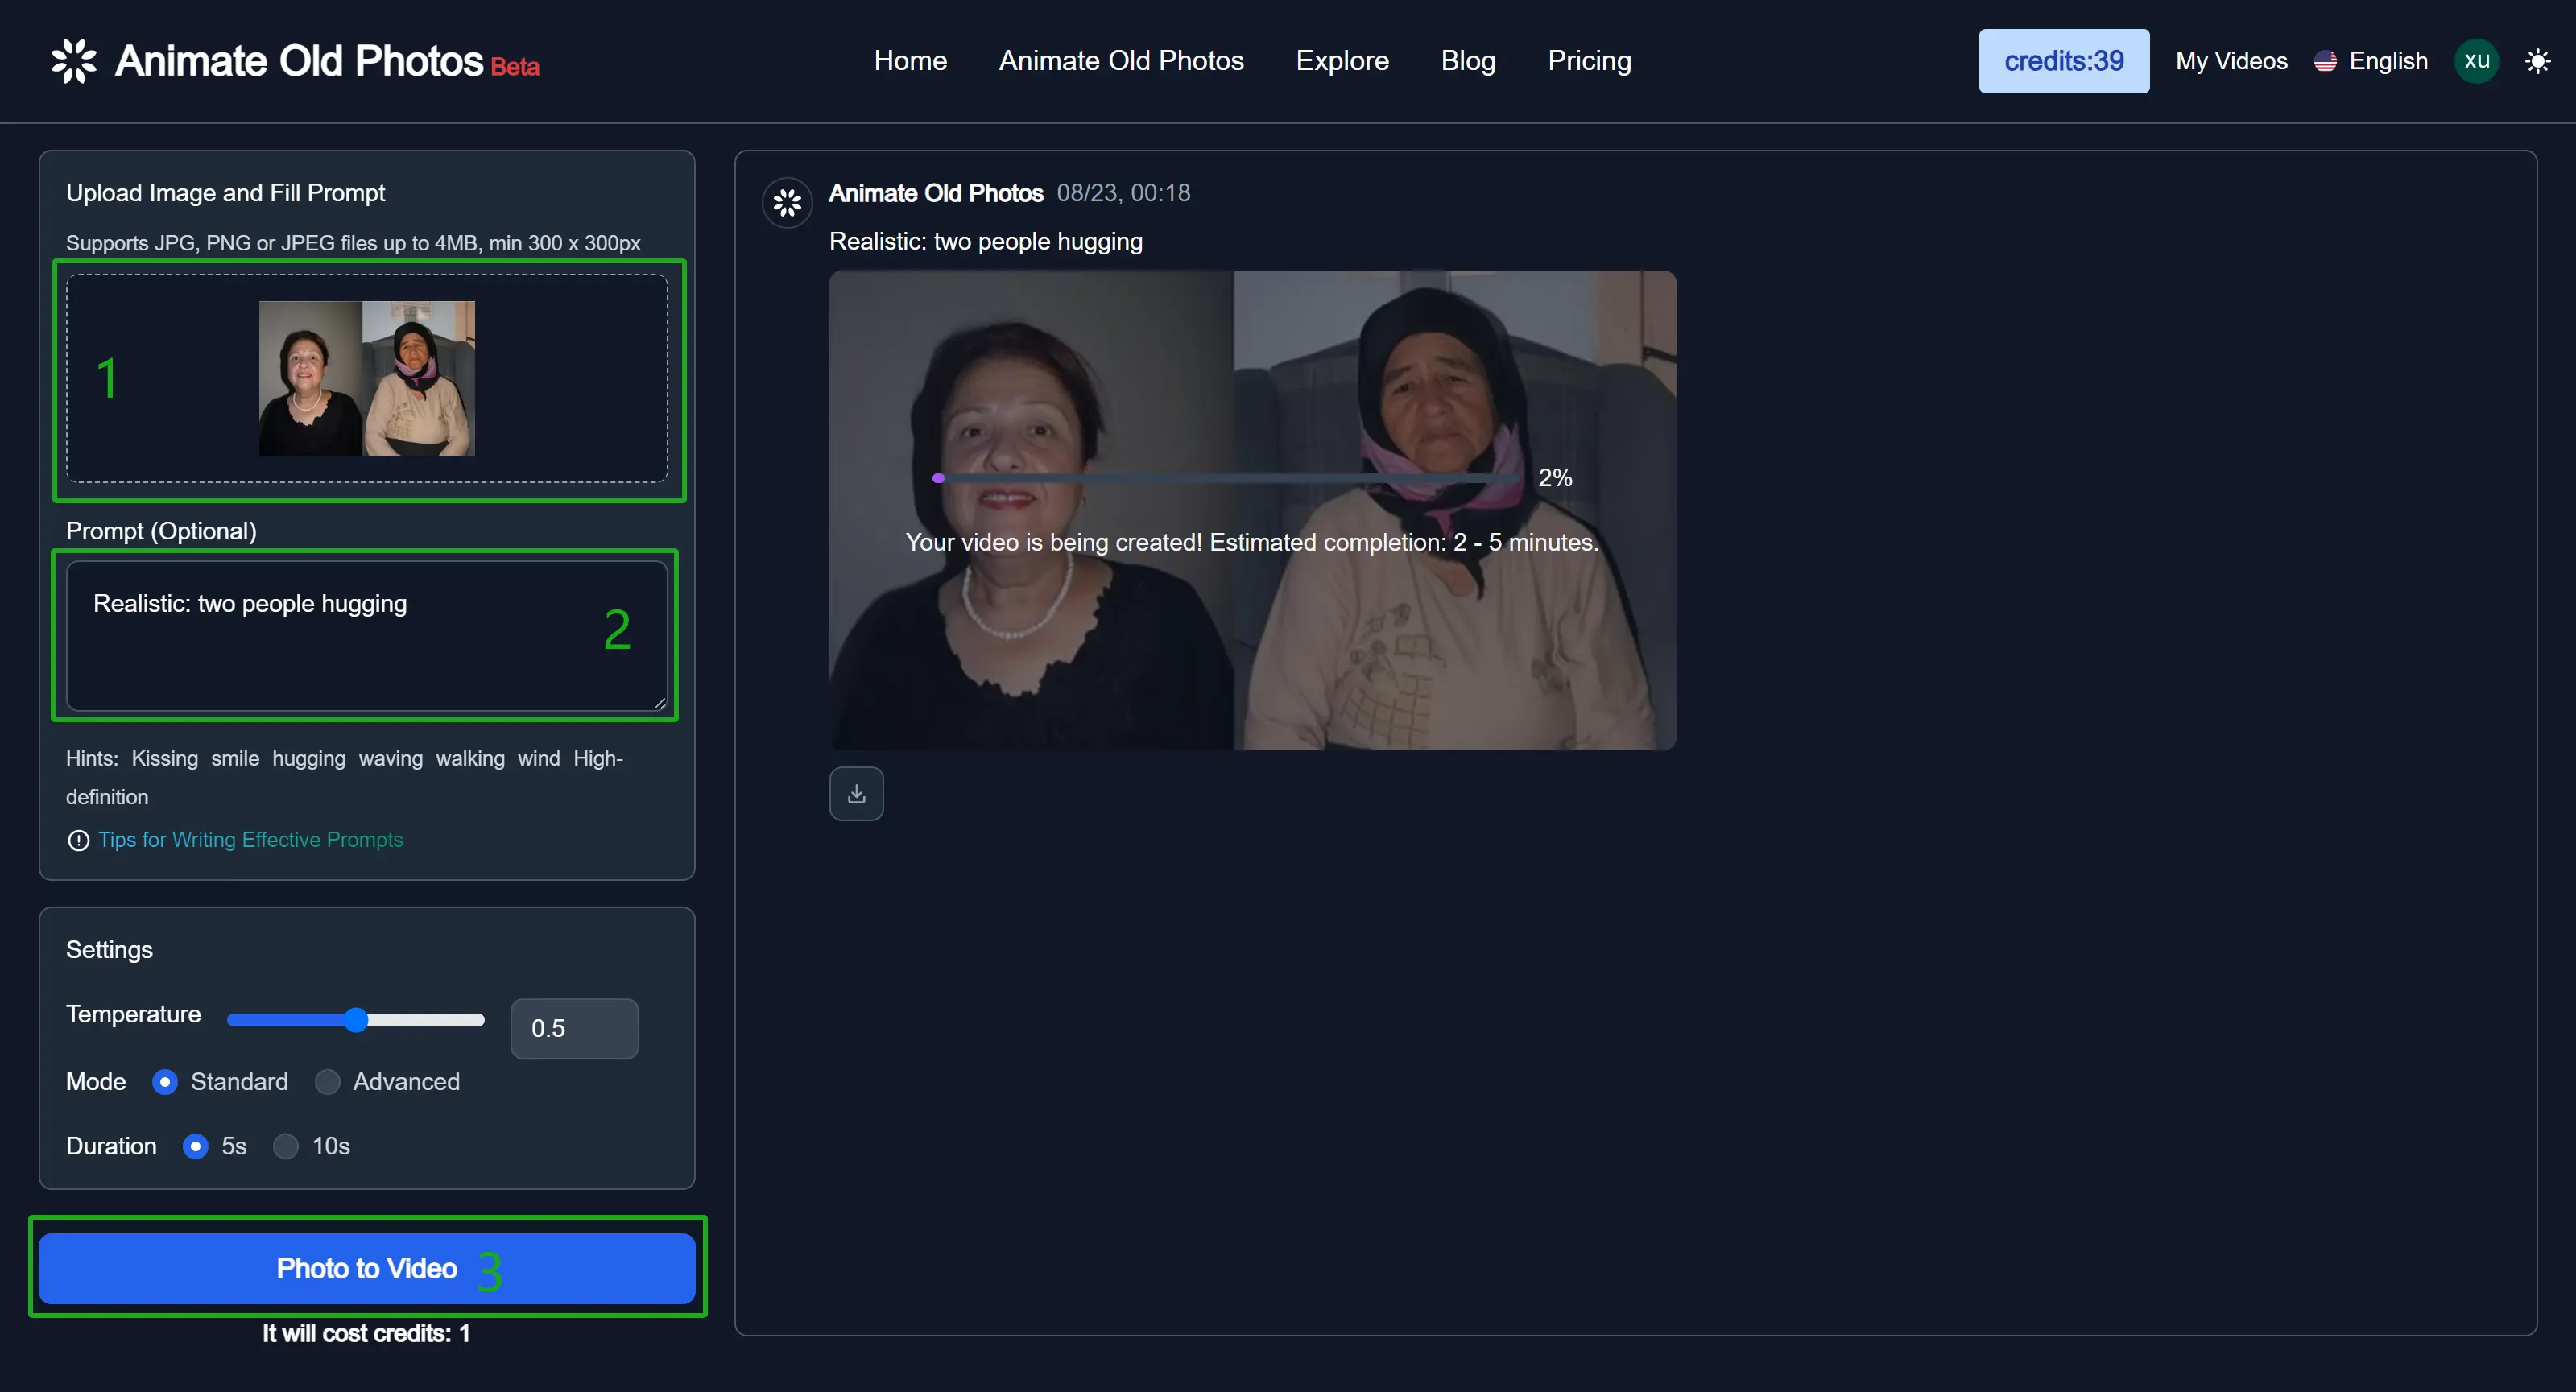Screen dimensions: 2576x1392
Task: Click the US flag language icon
Action: click(2326, 62)
